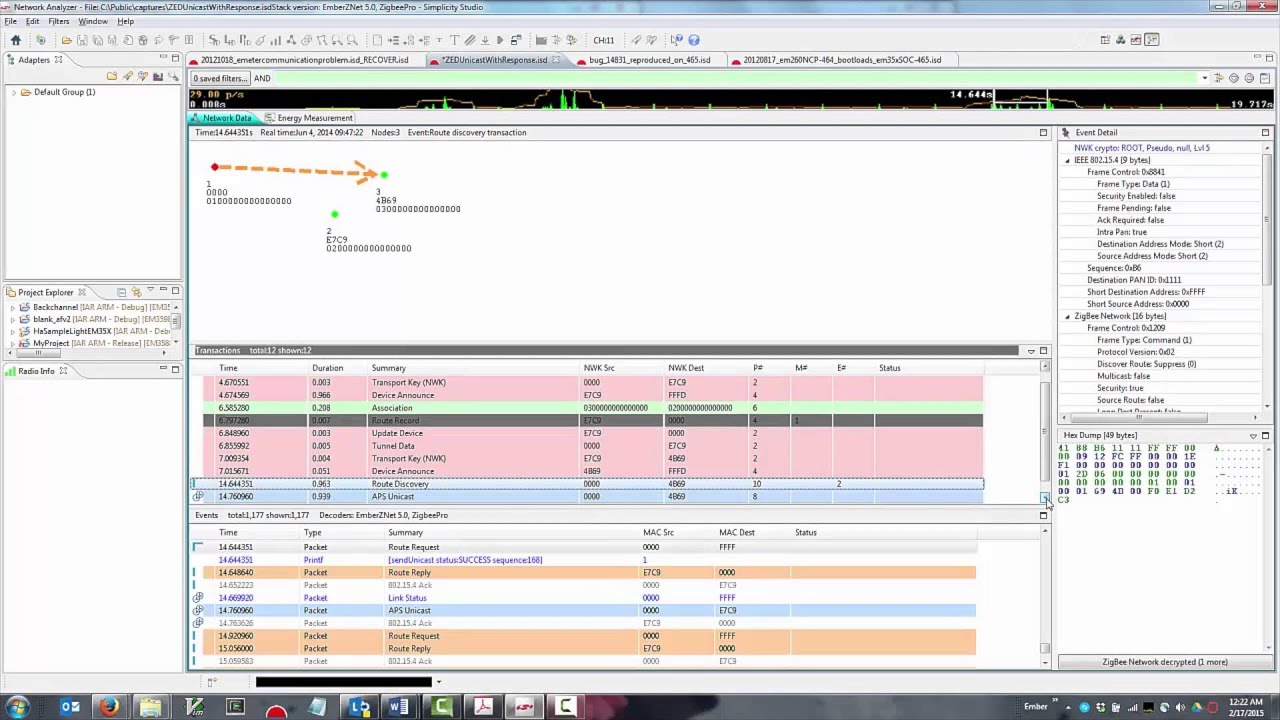
Task: Select node E7C9 in the network diagram
Action: click(335, 214)
